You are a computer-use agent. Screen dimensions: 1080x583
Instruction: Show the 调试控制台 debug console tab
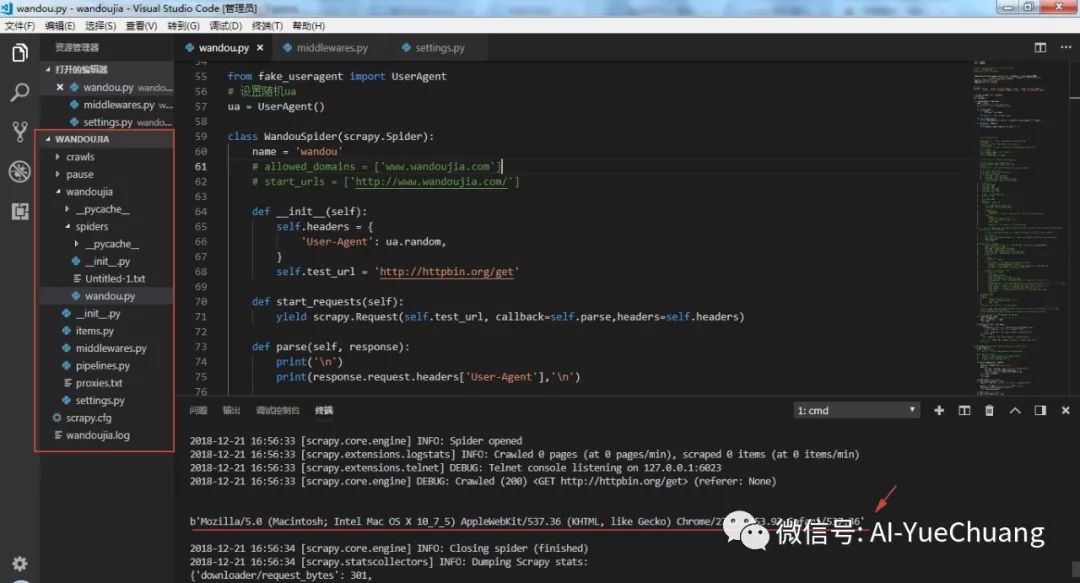click(278, 410)
